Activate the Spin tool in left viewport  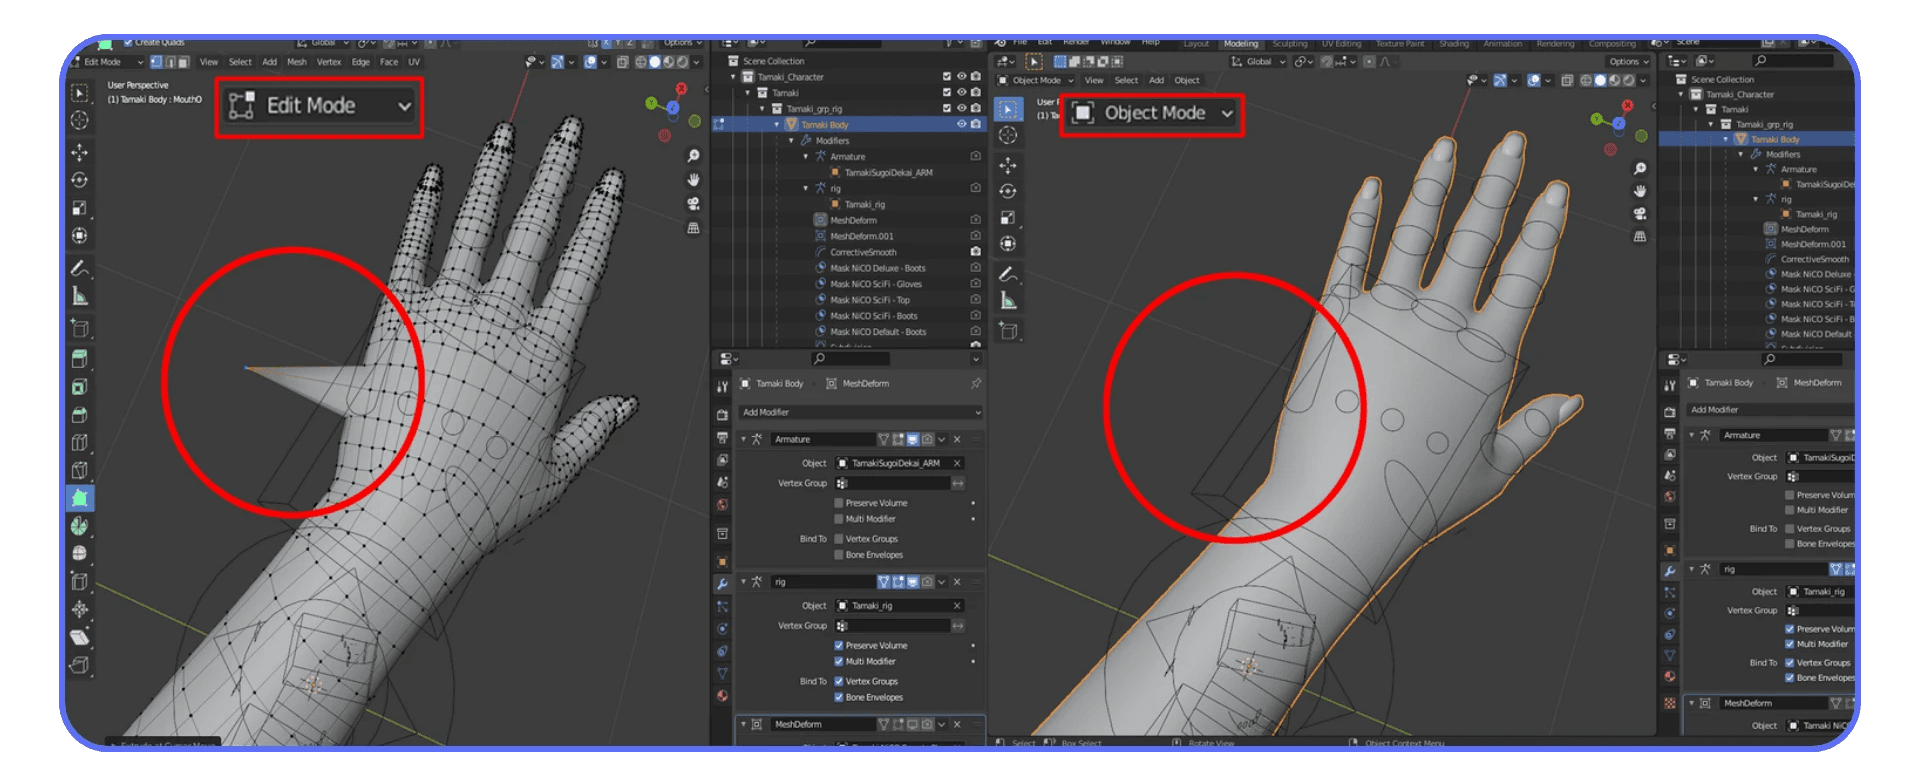coord(80,526)
